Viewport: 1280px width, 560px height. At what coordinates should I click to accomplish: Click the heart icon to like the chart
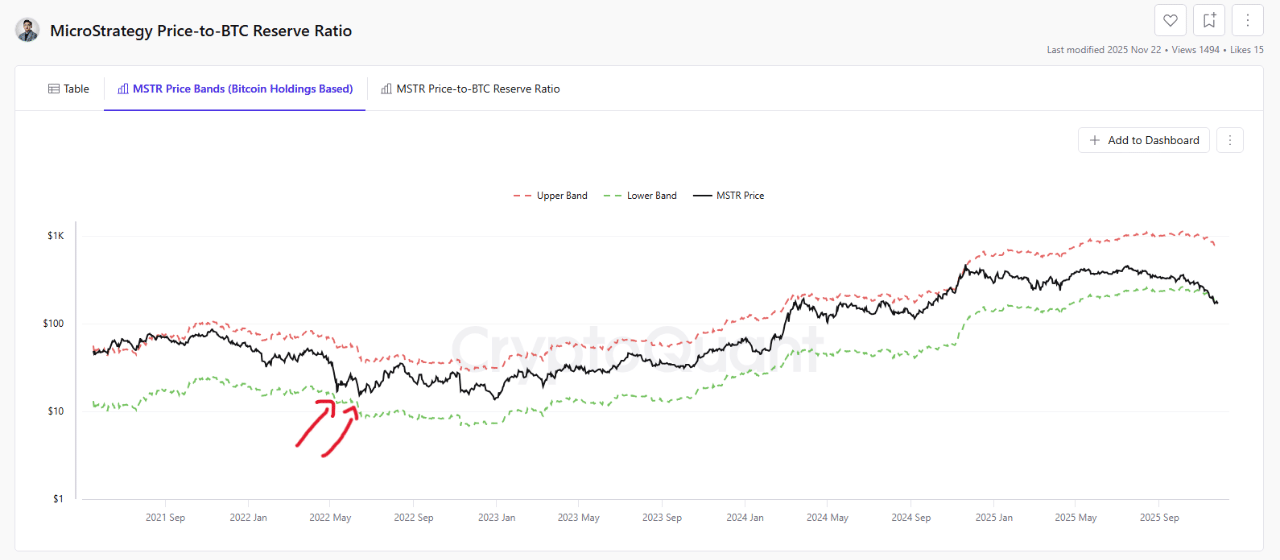point(1171,20)
